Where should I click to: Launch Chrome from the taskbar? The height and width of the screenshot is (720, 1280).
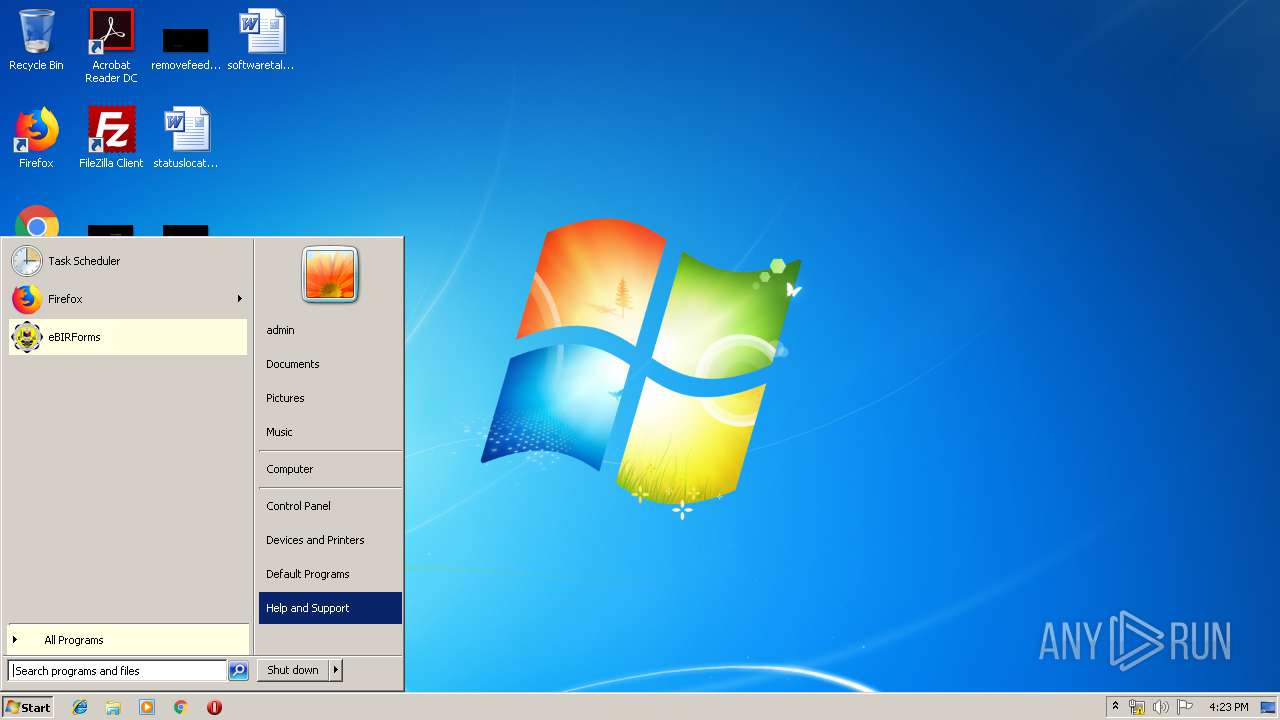[181, 707]
